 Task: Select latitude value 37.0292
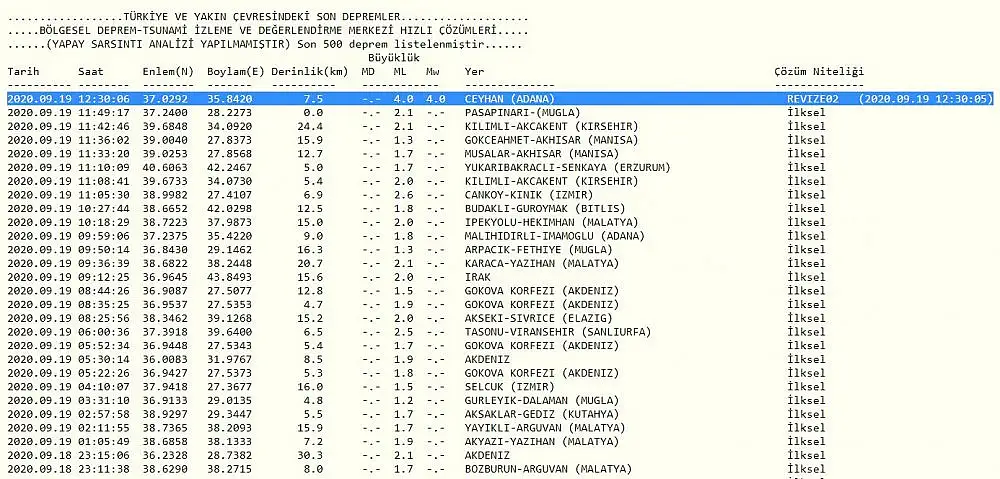(x=165, y=99)
